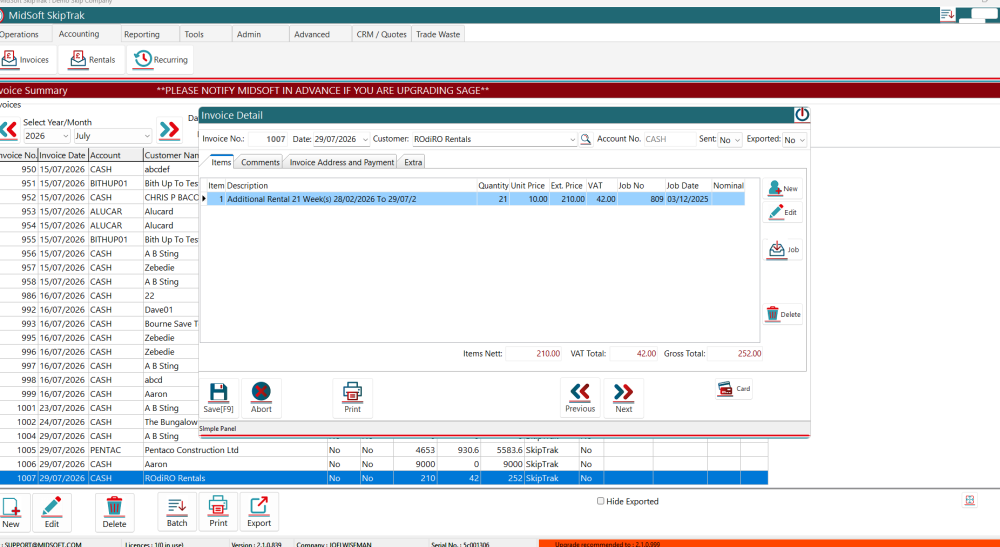Open the Rentals section

click(92, 59)
